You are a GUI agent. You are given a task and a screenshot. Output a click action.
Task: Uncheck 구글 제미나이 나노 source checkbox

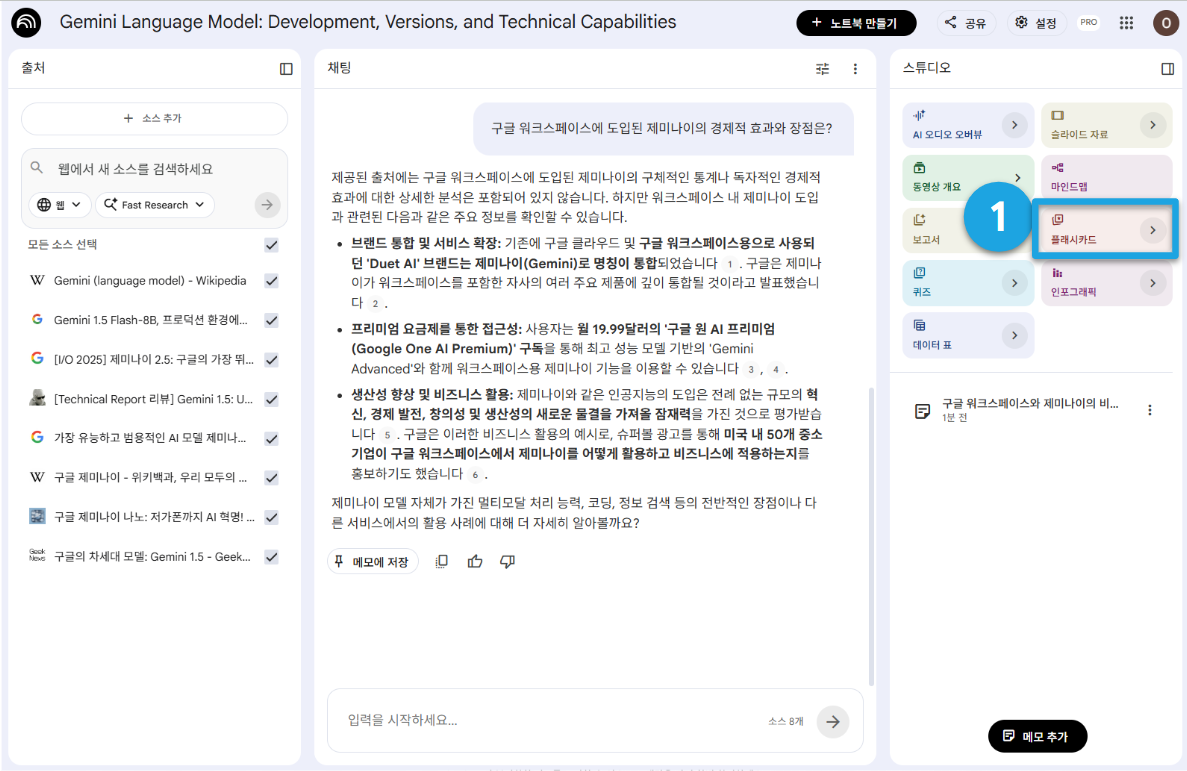(x=271, y=517)
